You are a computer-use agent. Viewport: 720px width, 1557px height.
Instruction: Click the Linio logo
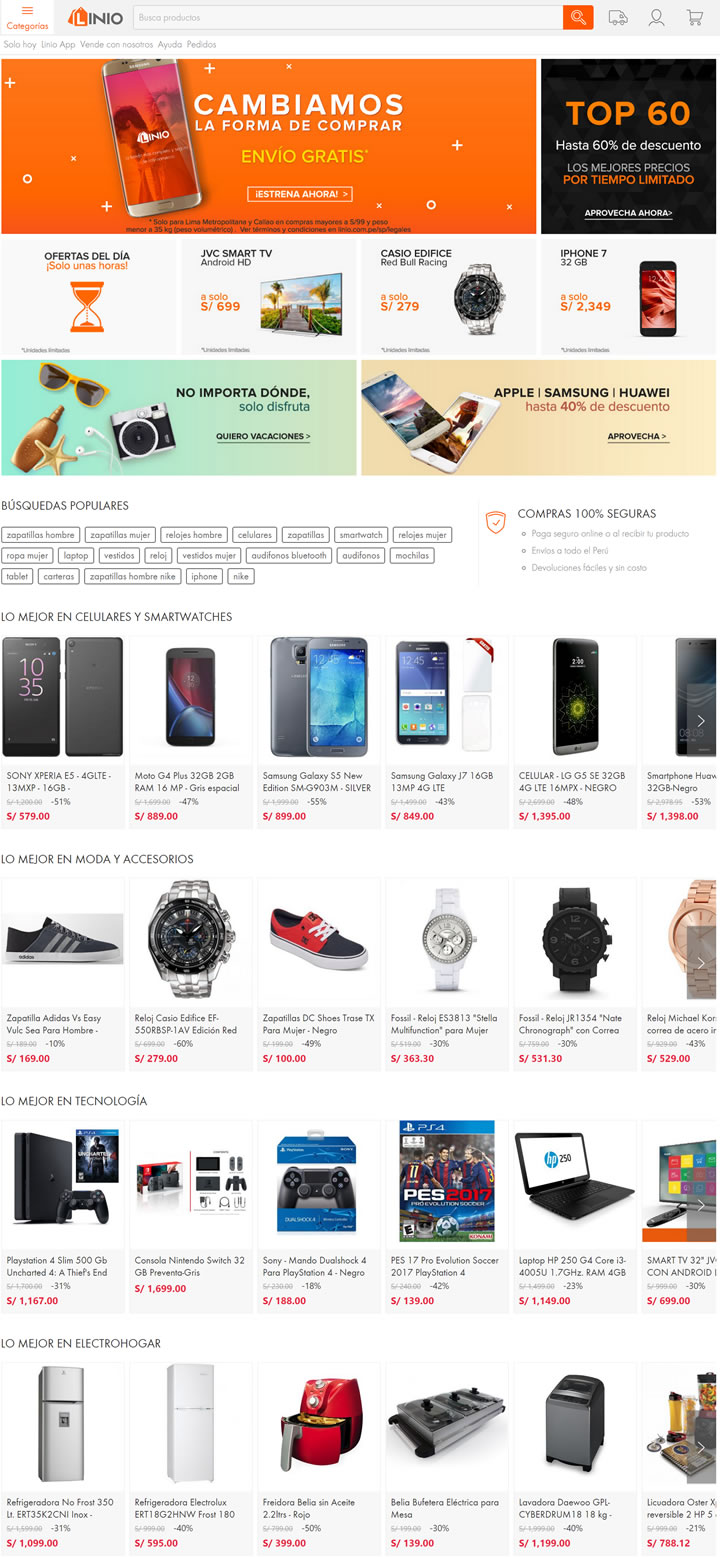pyautogui.click(x=96, y=17)
